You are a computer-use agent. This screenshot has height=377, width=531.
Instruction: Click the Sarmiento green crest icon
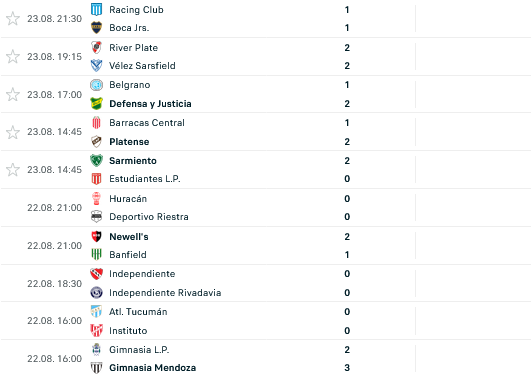pos(97,160)
